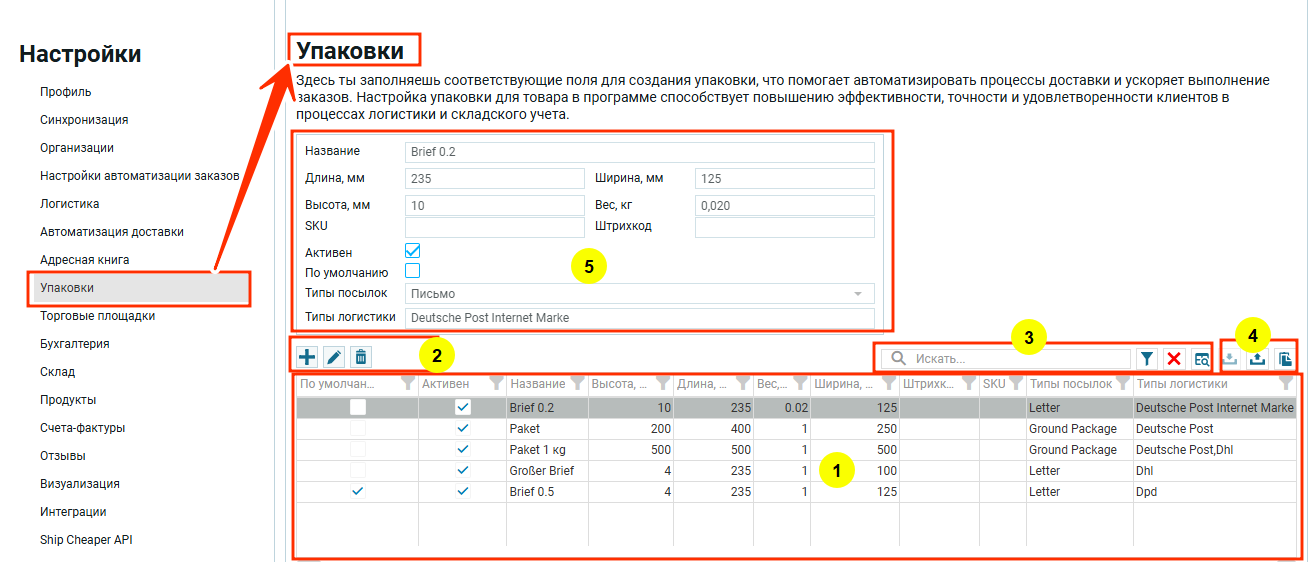Screen dimensions: 1309x562
Task: Uncheck the Активен checkbox in the form
Action: point(412,251)
